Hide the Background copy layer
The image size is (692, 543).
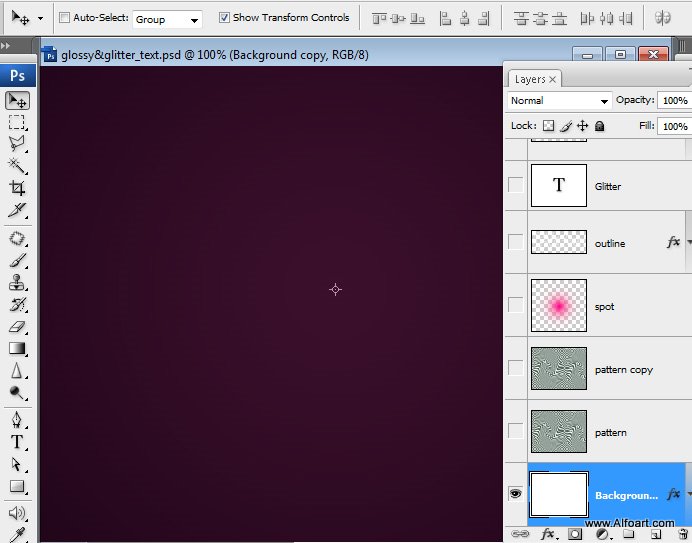[x=515, y=494]
